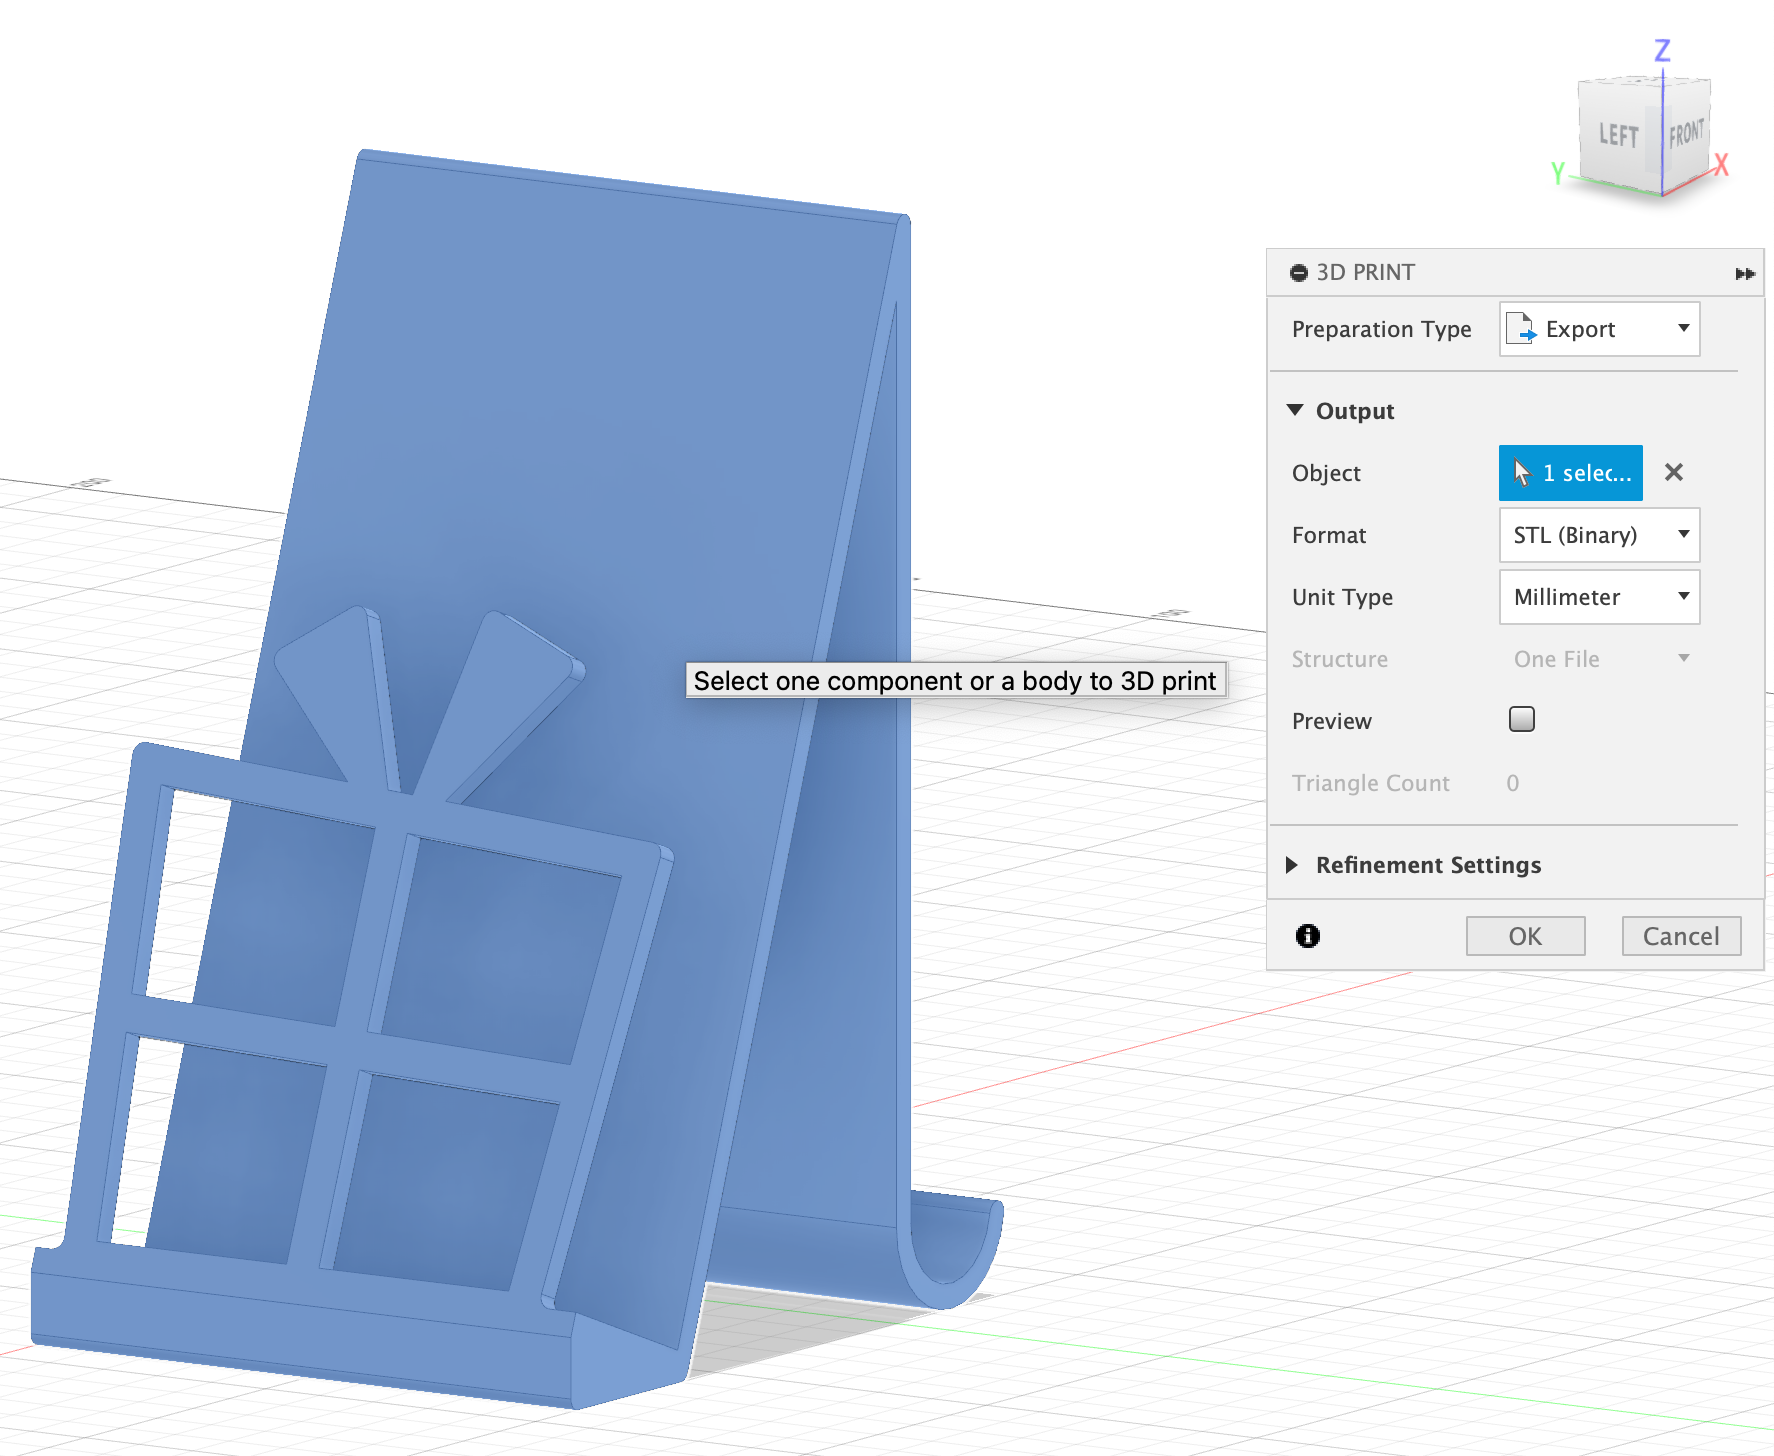Click the X axis label on the view cube

(1721, 165)
